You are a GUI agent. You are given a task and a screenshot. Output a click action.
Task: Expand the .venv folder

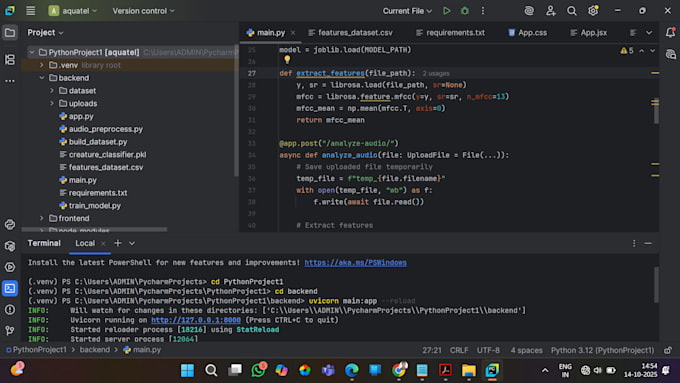pos(42,65)
